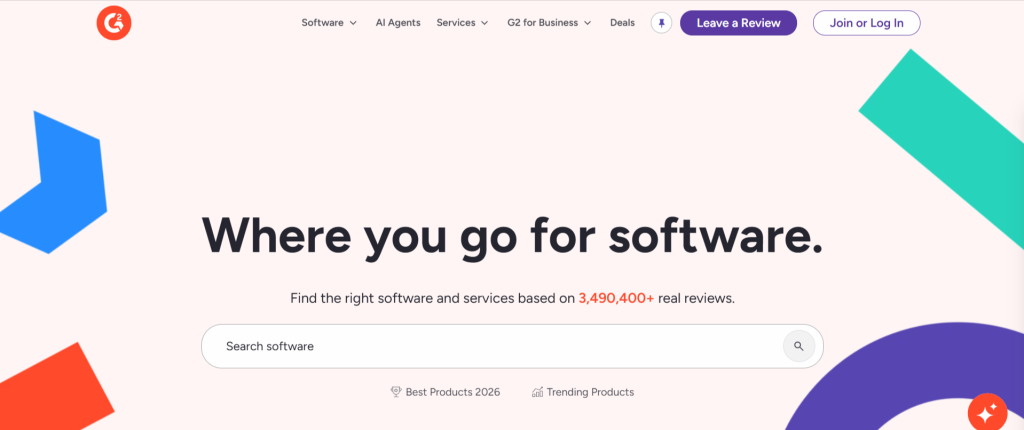Open the G2 logo home link
Viewport: 1024px width, 430px height.
tap(114, 23)
